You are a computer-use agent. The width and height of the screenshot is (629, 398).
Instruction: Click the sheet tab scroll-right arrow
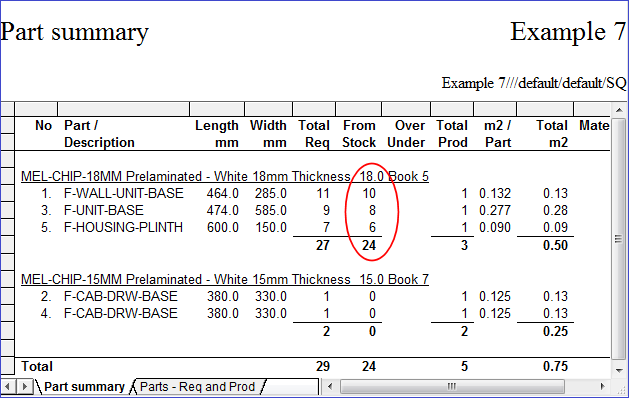pyautogui.click(x=24, y=387)
